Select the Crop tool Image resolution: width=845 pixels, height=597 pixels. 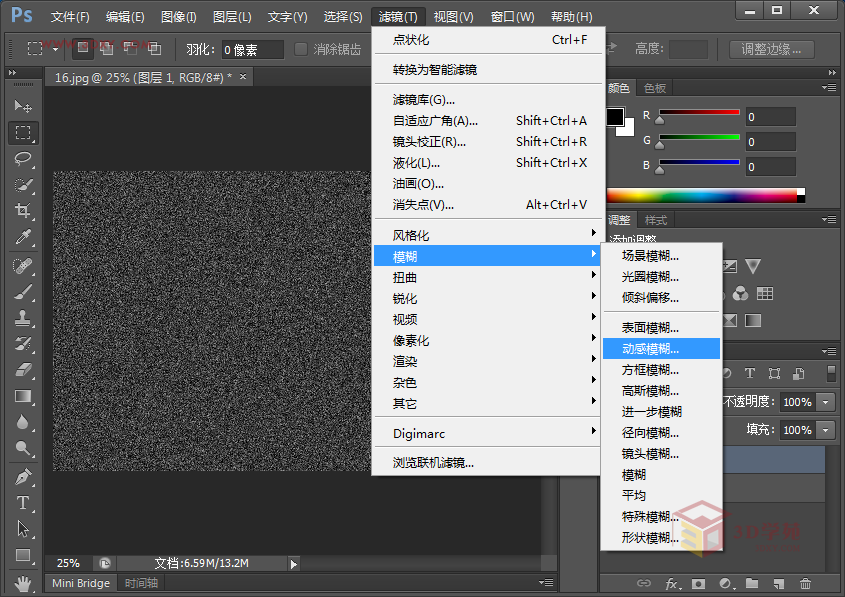point(23,211)
